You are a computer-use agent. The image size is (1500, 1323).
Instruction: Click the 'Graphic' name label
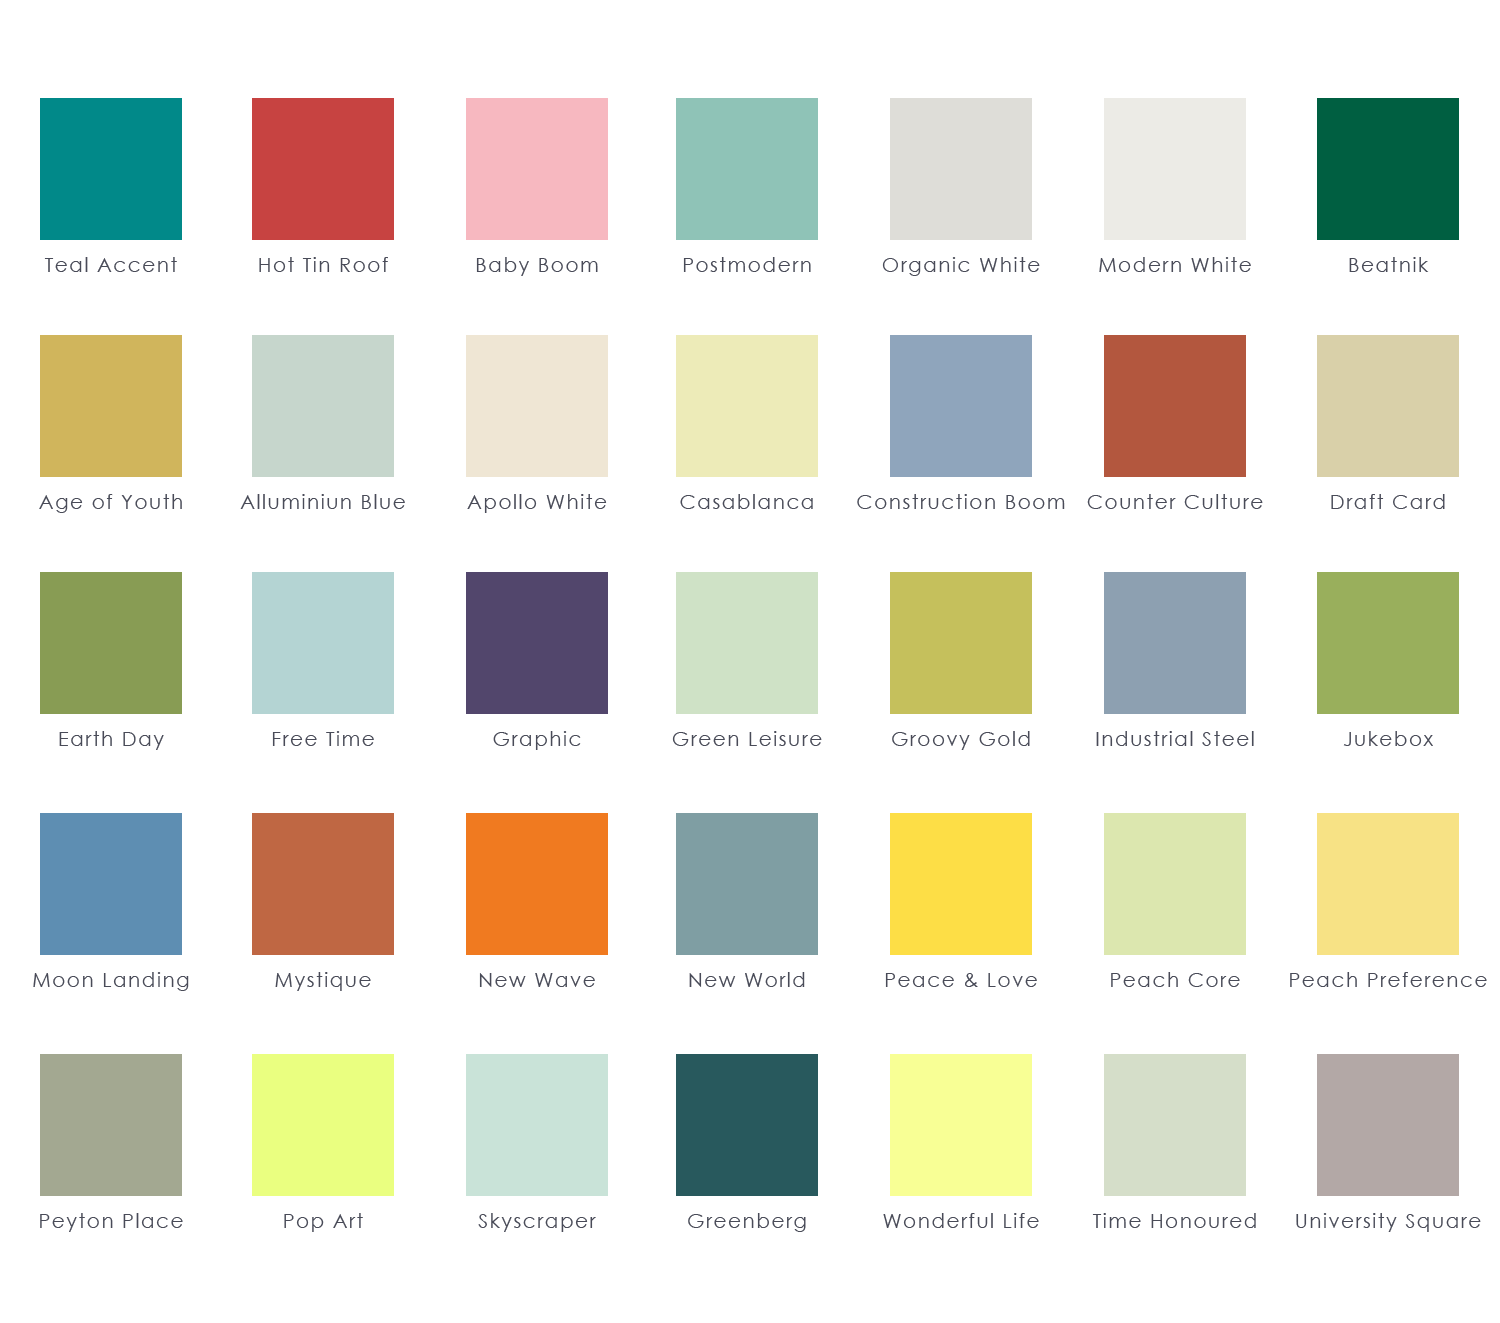pyautogui.click(x=537, y=739)
